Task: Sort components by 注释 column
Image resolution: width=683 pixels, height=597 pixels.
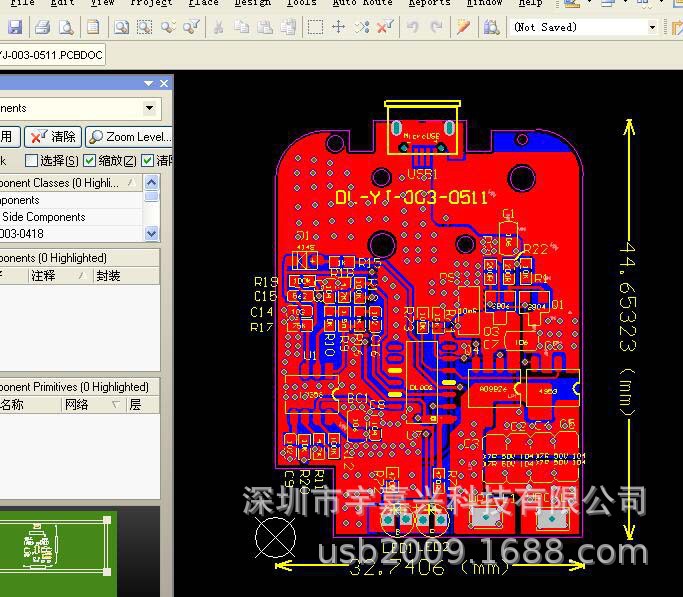Action: [61, 276]
